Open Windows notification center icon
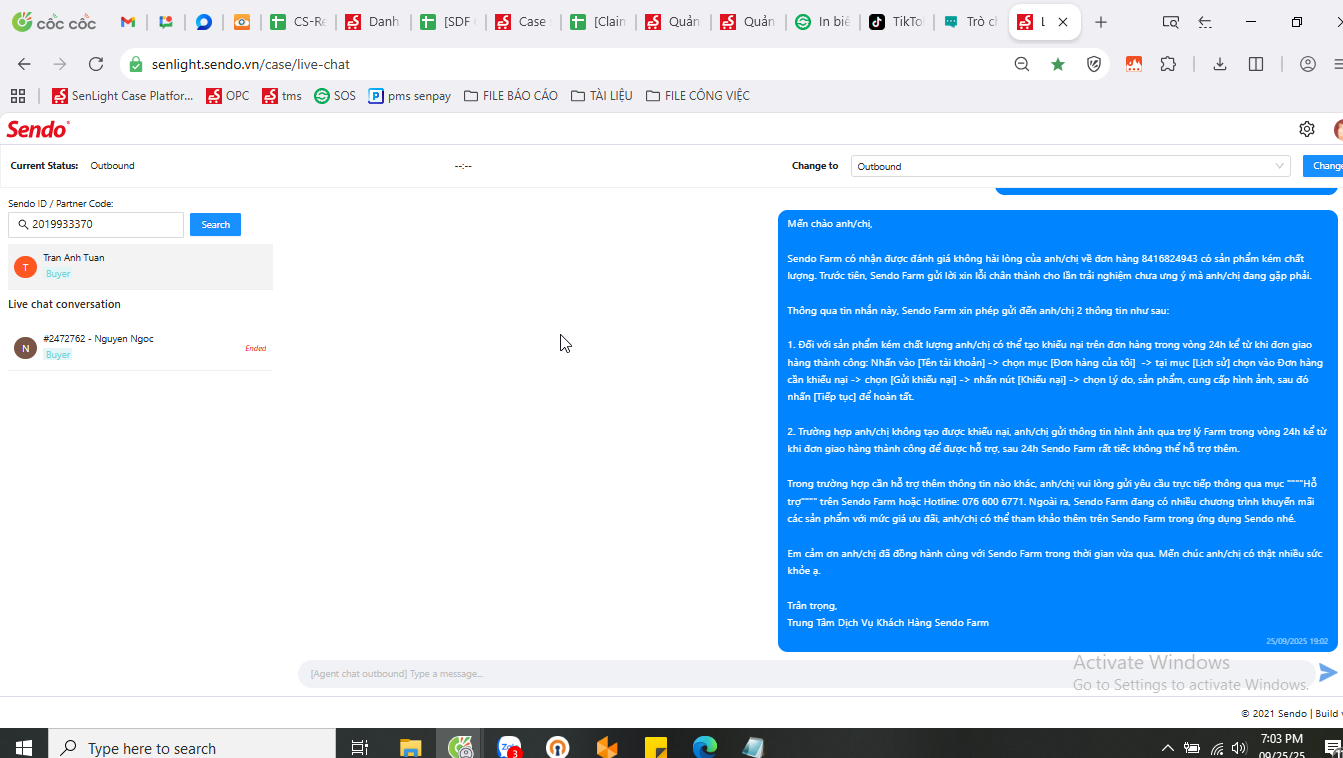This screenshot has height=758, width=1343. tap(1331, 748)
